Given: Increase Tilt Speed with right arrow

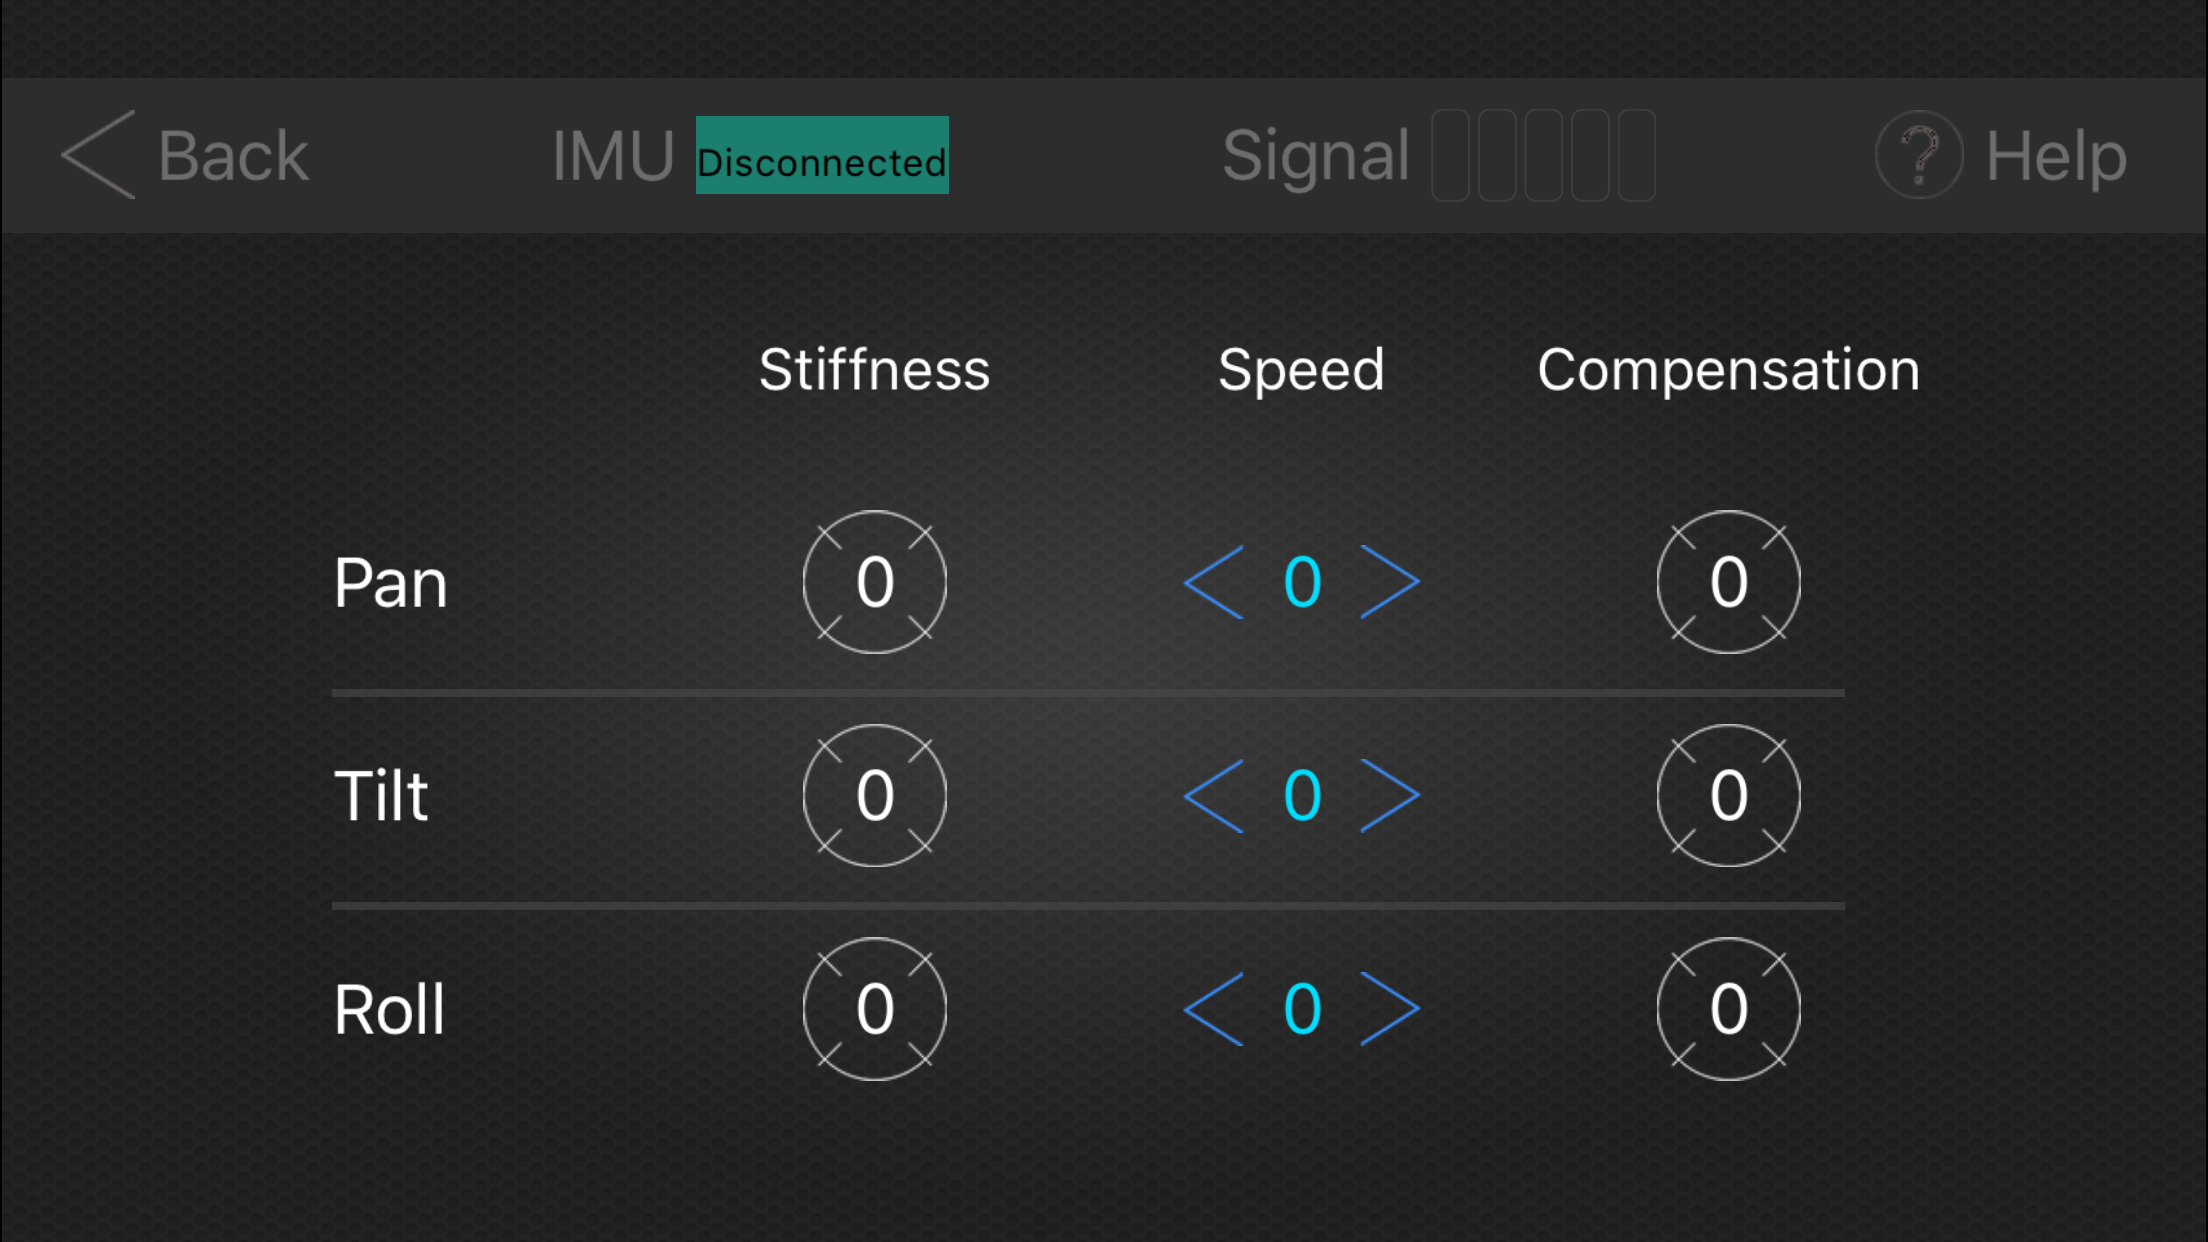Looking at the screenshot, I should 1388,796.
